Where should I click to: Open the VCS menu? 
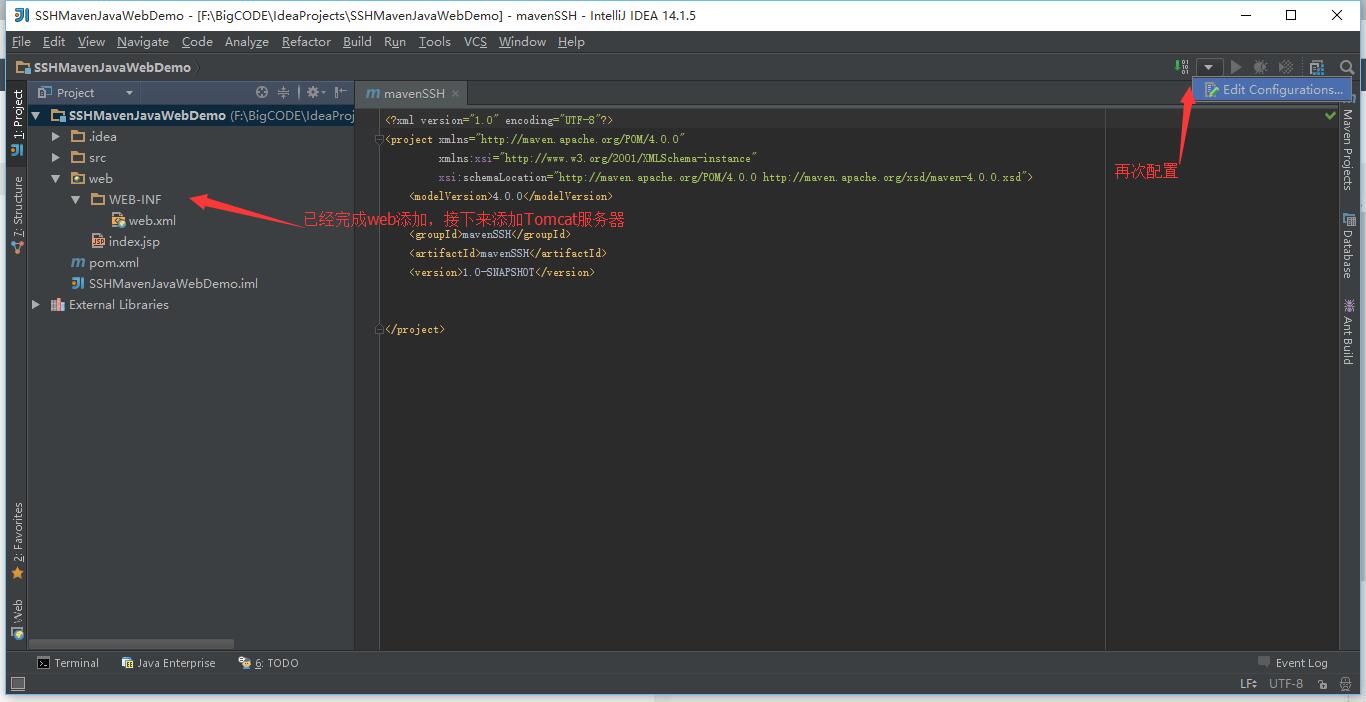pyautogui.click(x=475, y=42)
